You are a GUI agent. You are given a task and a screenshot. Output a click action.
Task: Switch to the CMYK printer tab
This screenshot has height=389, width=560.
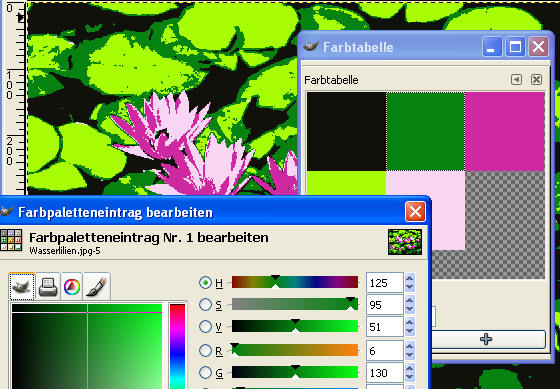48,286
